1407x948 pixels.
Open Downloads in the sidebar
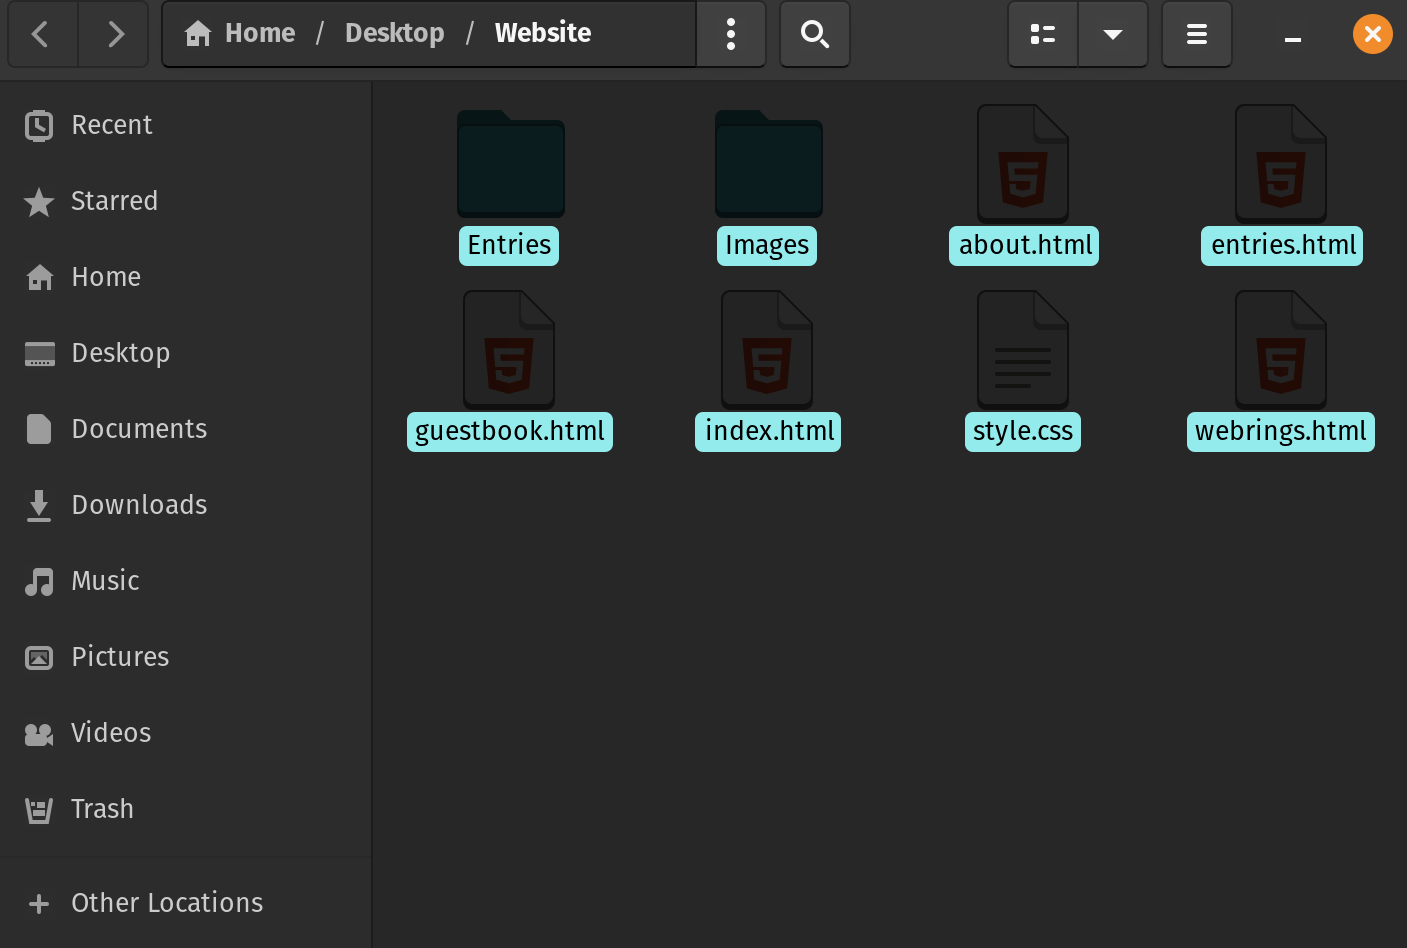(139, 505)
